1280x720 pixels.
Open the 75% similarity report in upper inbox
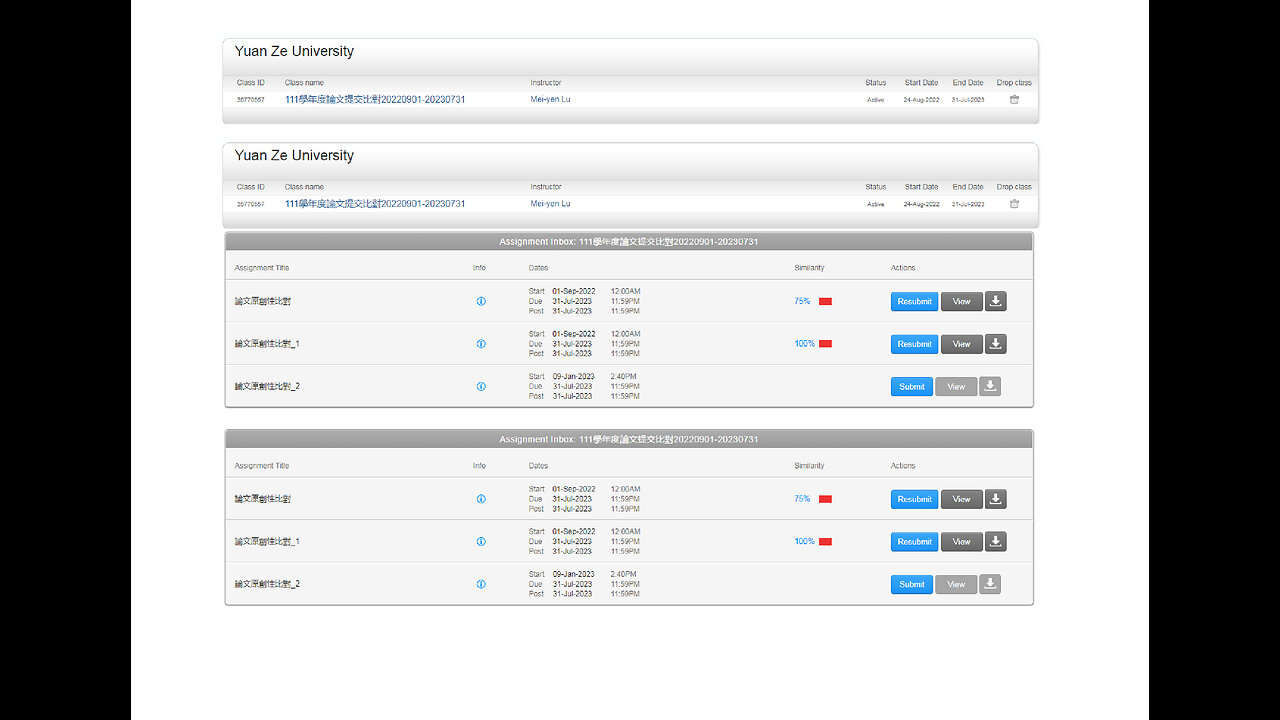(x=802, y=301)
